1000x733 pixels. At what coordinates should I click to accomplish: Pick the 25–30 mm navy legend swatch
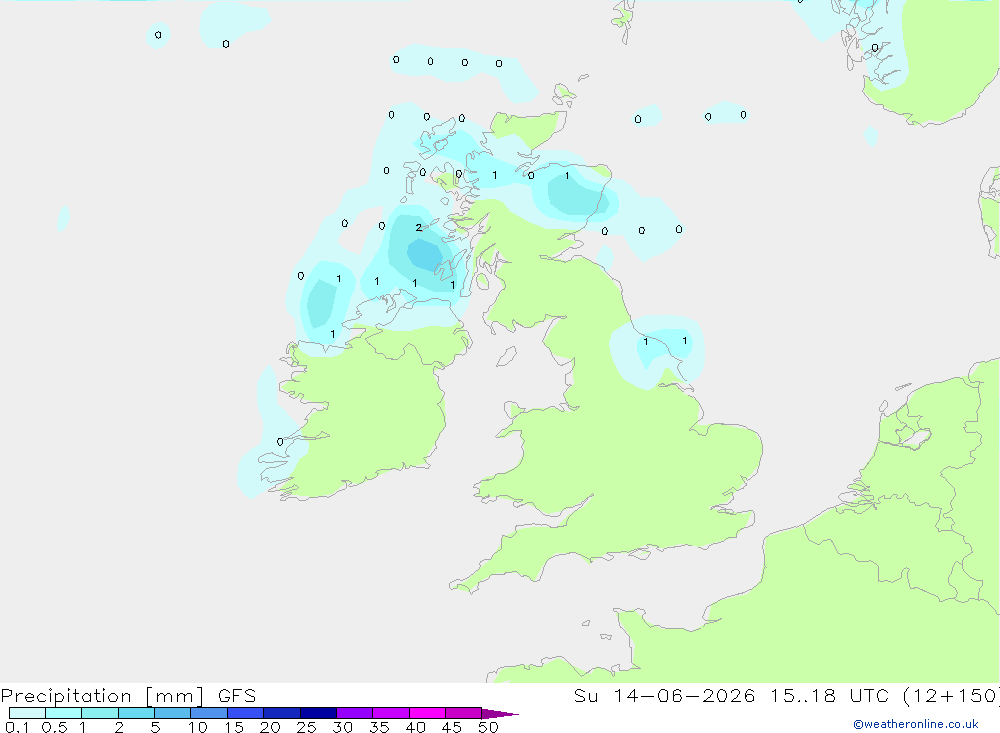coord(318,713)
